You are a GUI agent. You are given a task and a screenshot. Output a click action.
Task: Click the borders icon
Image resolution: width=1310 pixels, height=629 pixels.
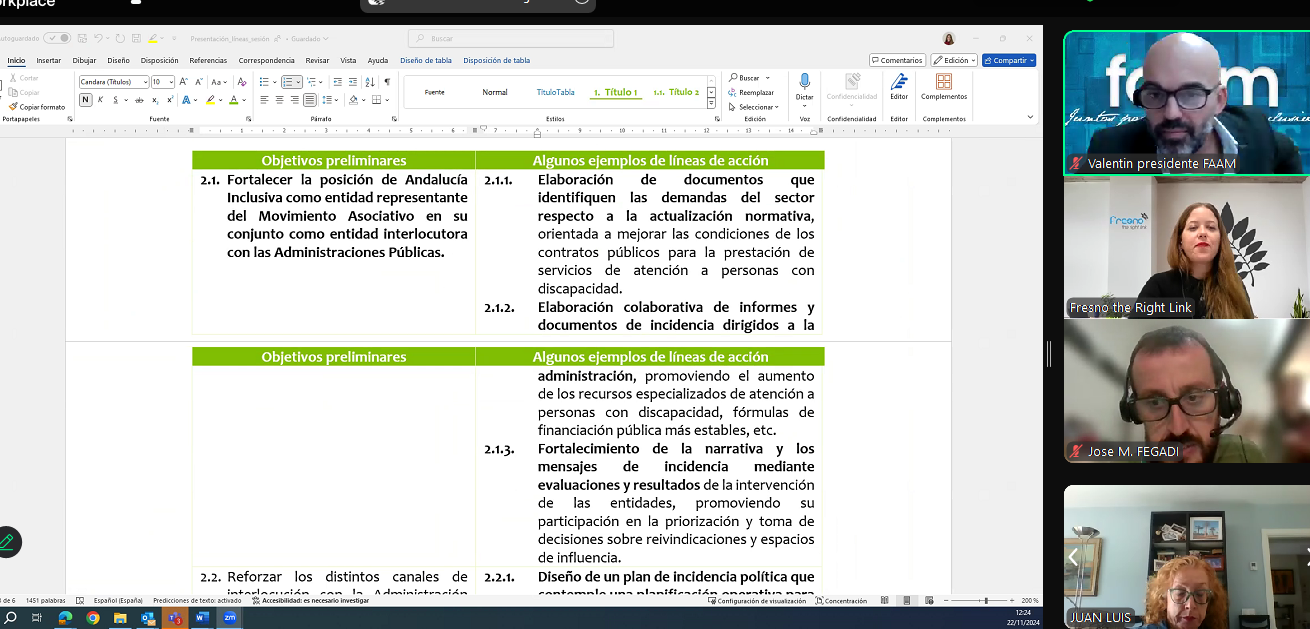tap(376, 100)
